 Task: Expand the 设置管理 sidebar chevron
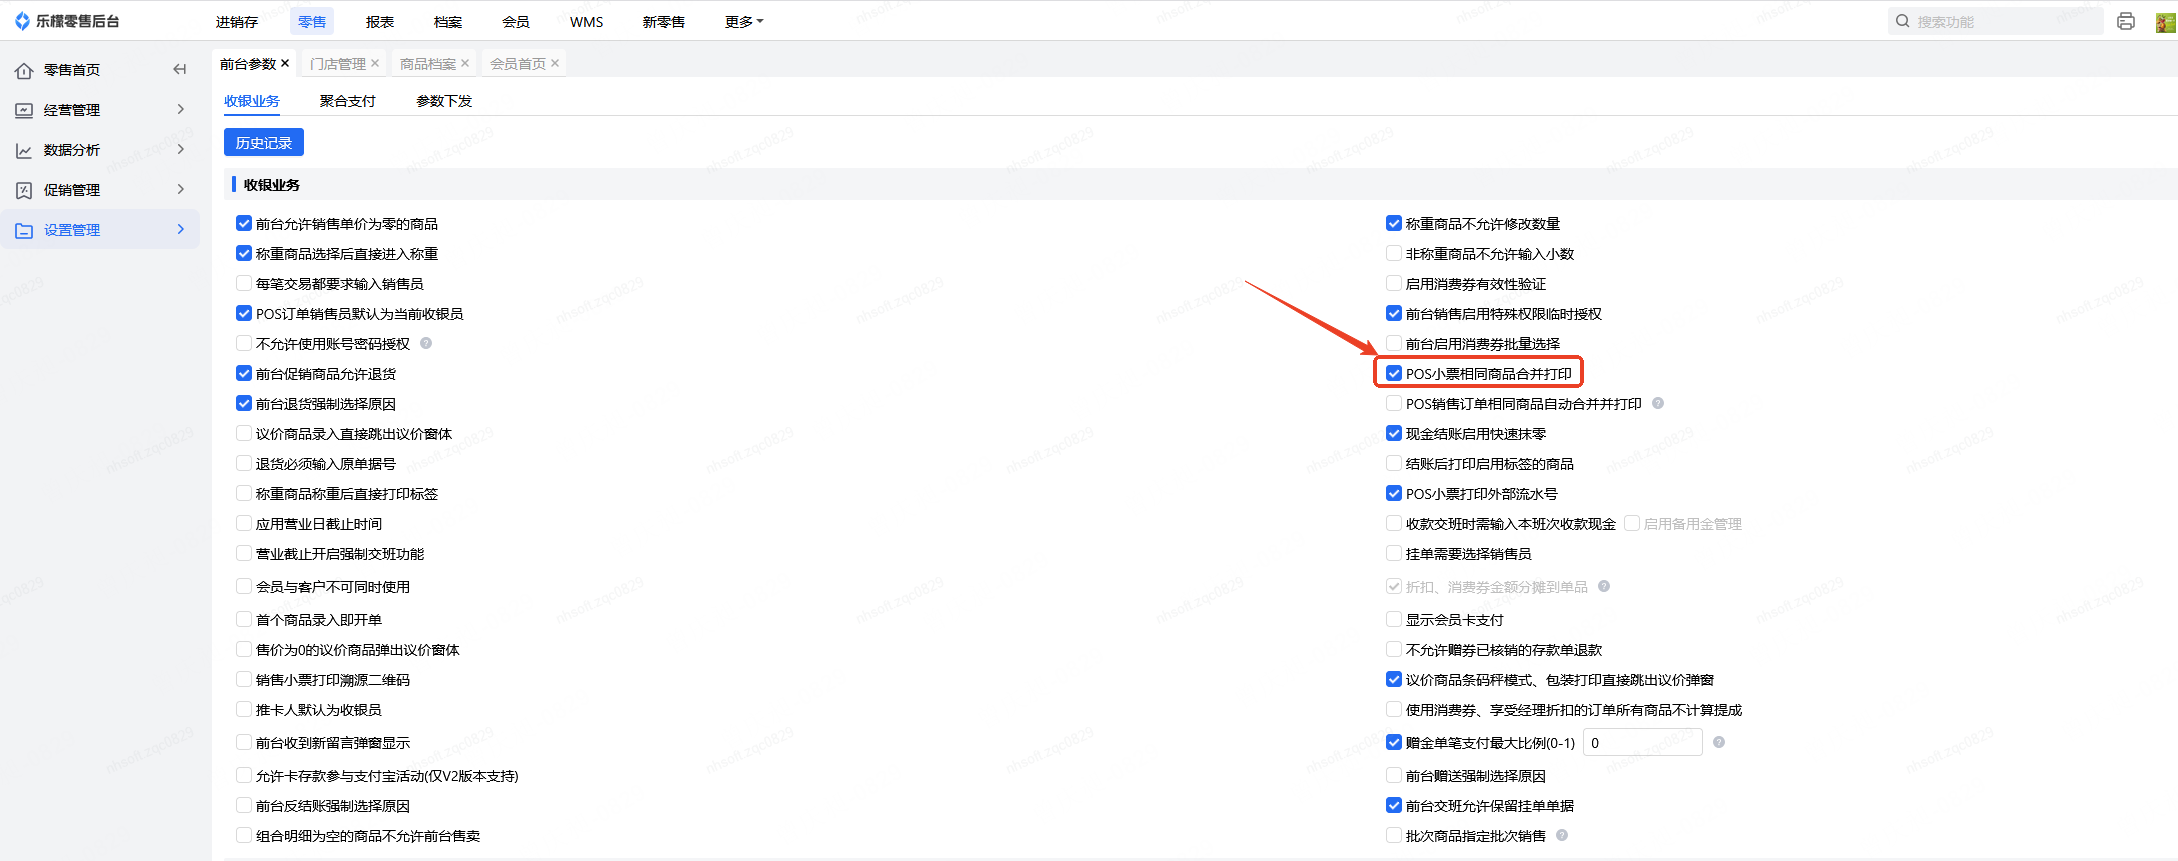[181, 229]
